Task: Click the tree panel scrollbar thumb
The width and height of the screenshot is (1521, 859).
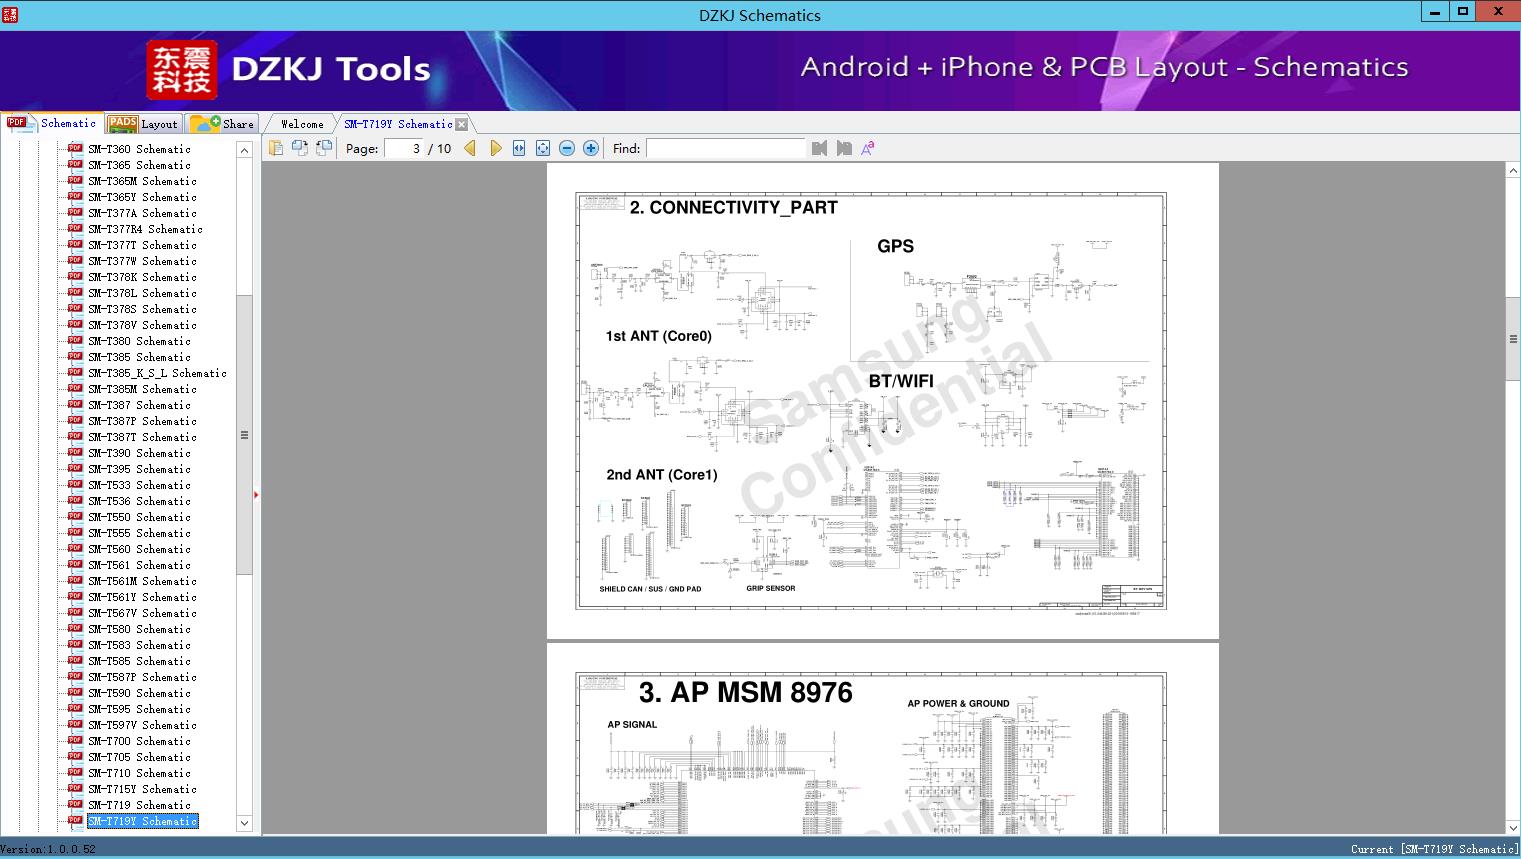Action: (x=244, y=435)
